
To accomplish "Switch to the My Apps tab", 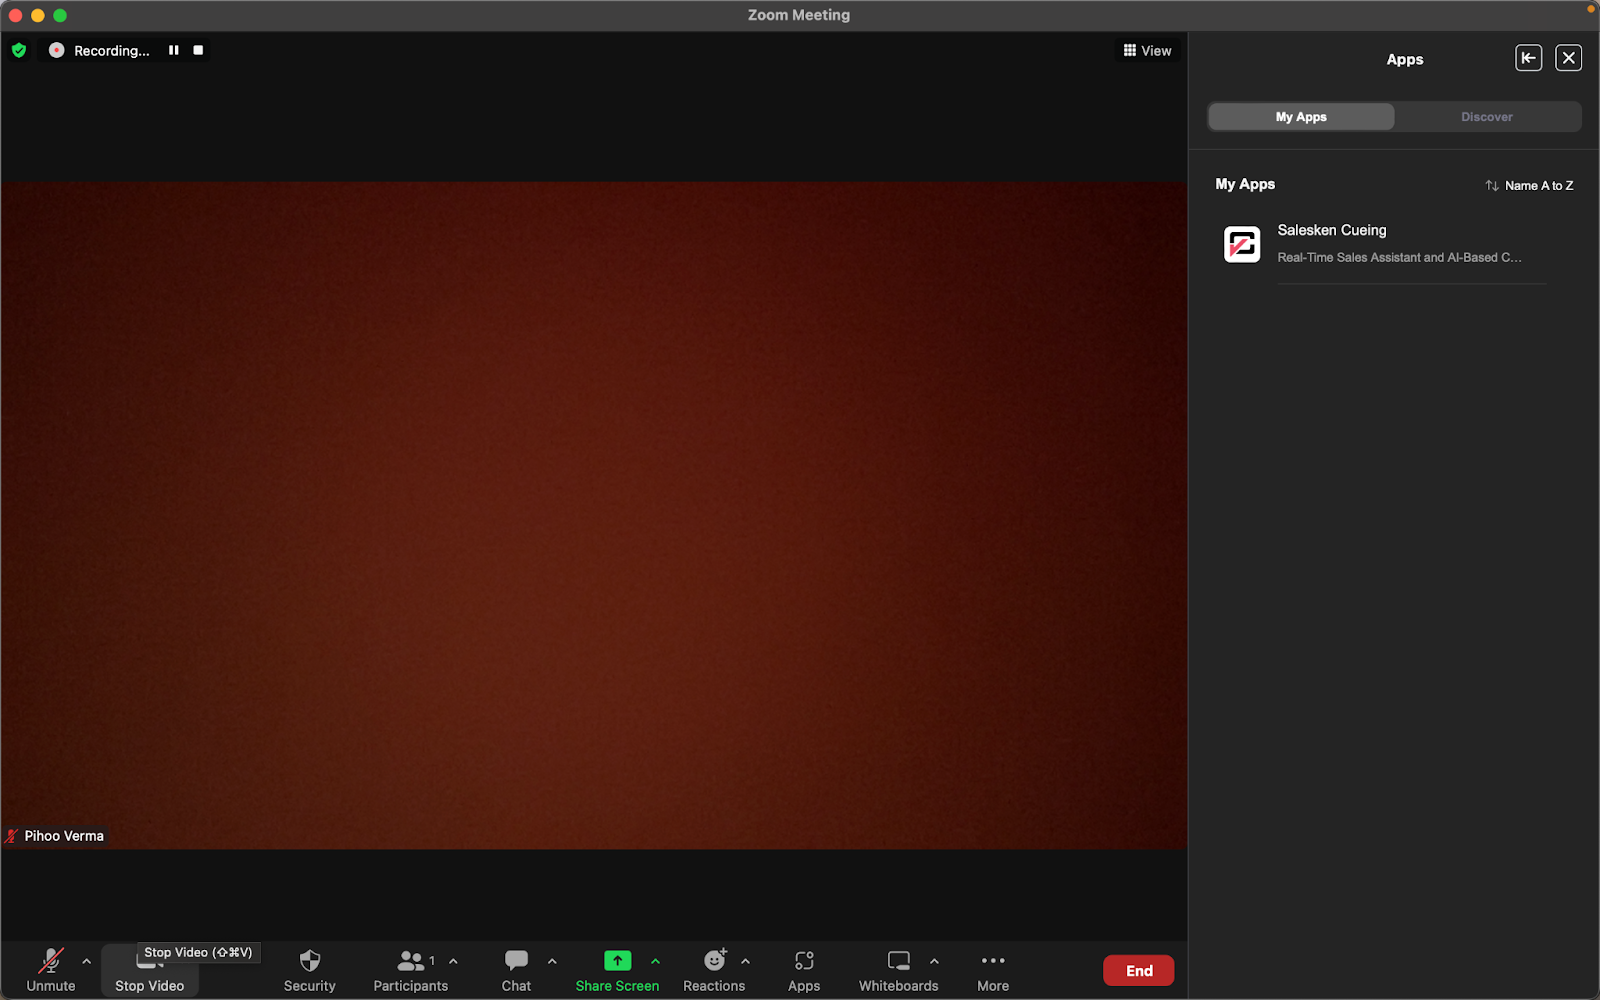I will pyautogui.click(x=1301, y=117).
